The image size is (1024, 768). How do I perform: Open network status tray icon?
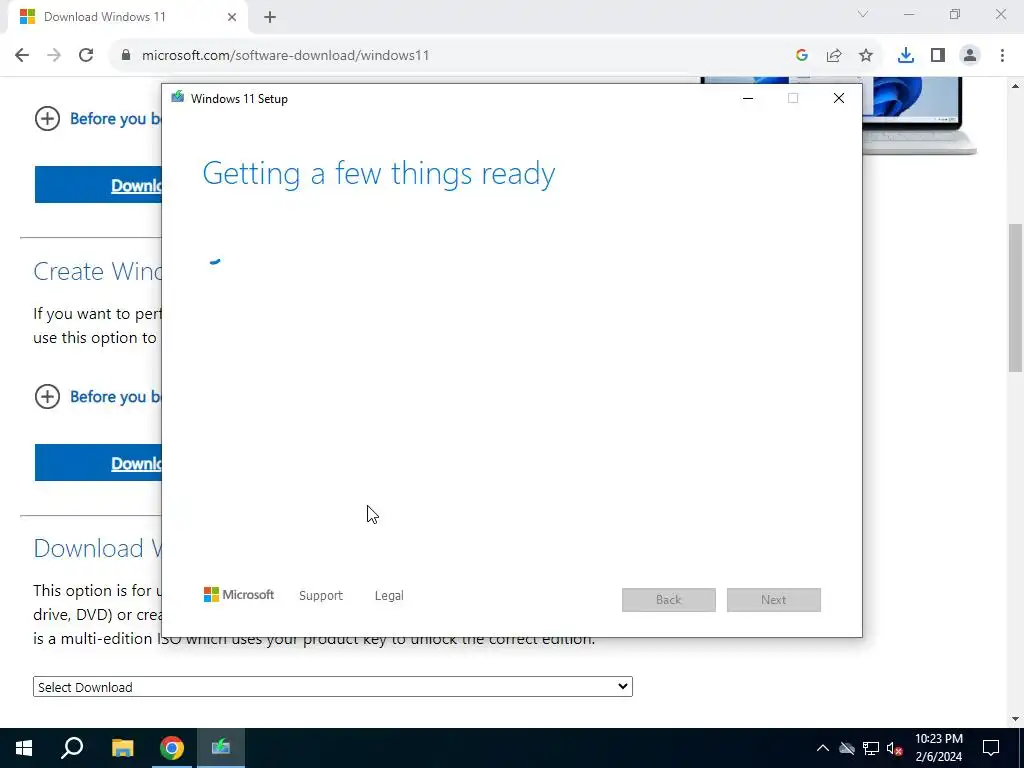[871, 748]
